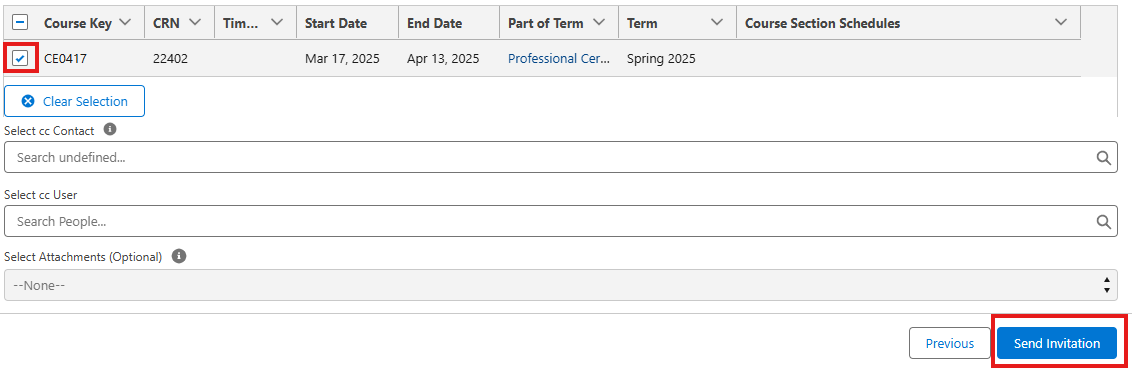
Task: Click Start Date column header
Action: (x=336, y=23)
